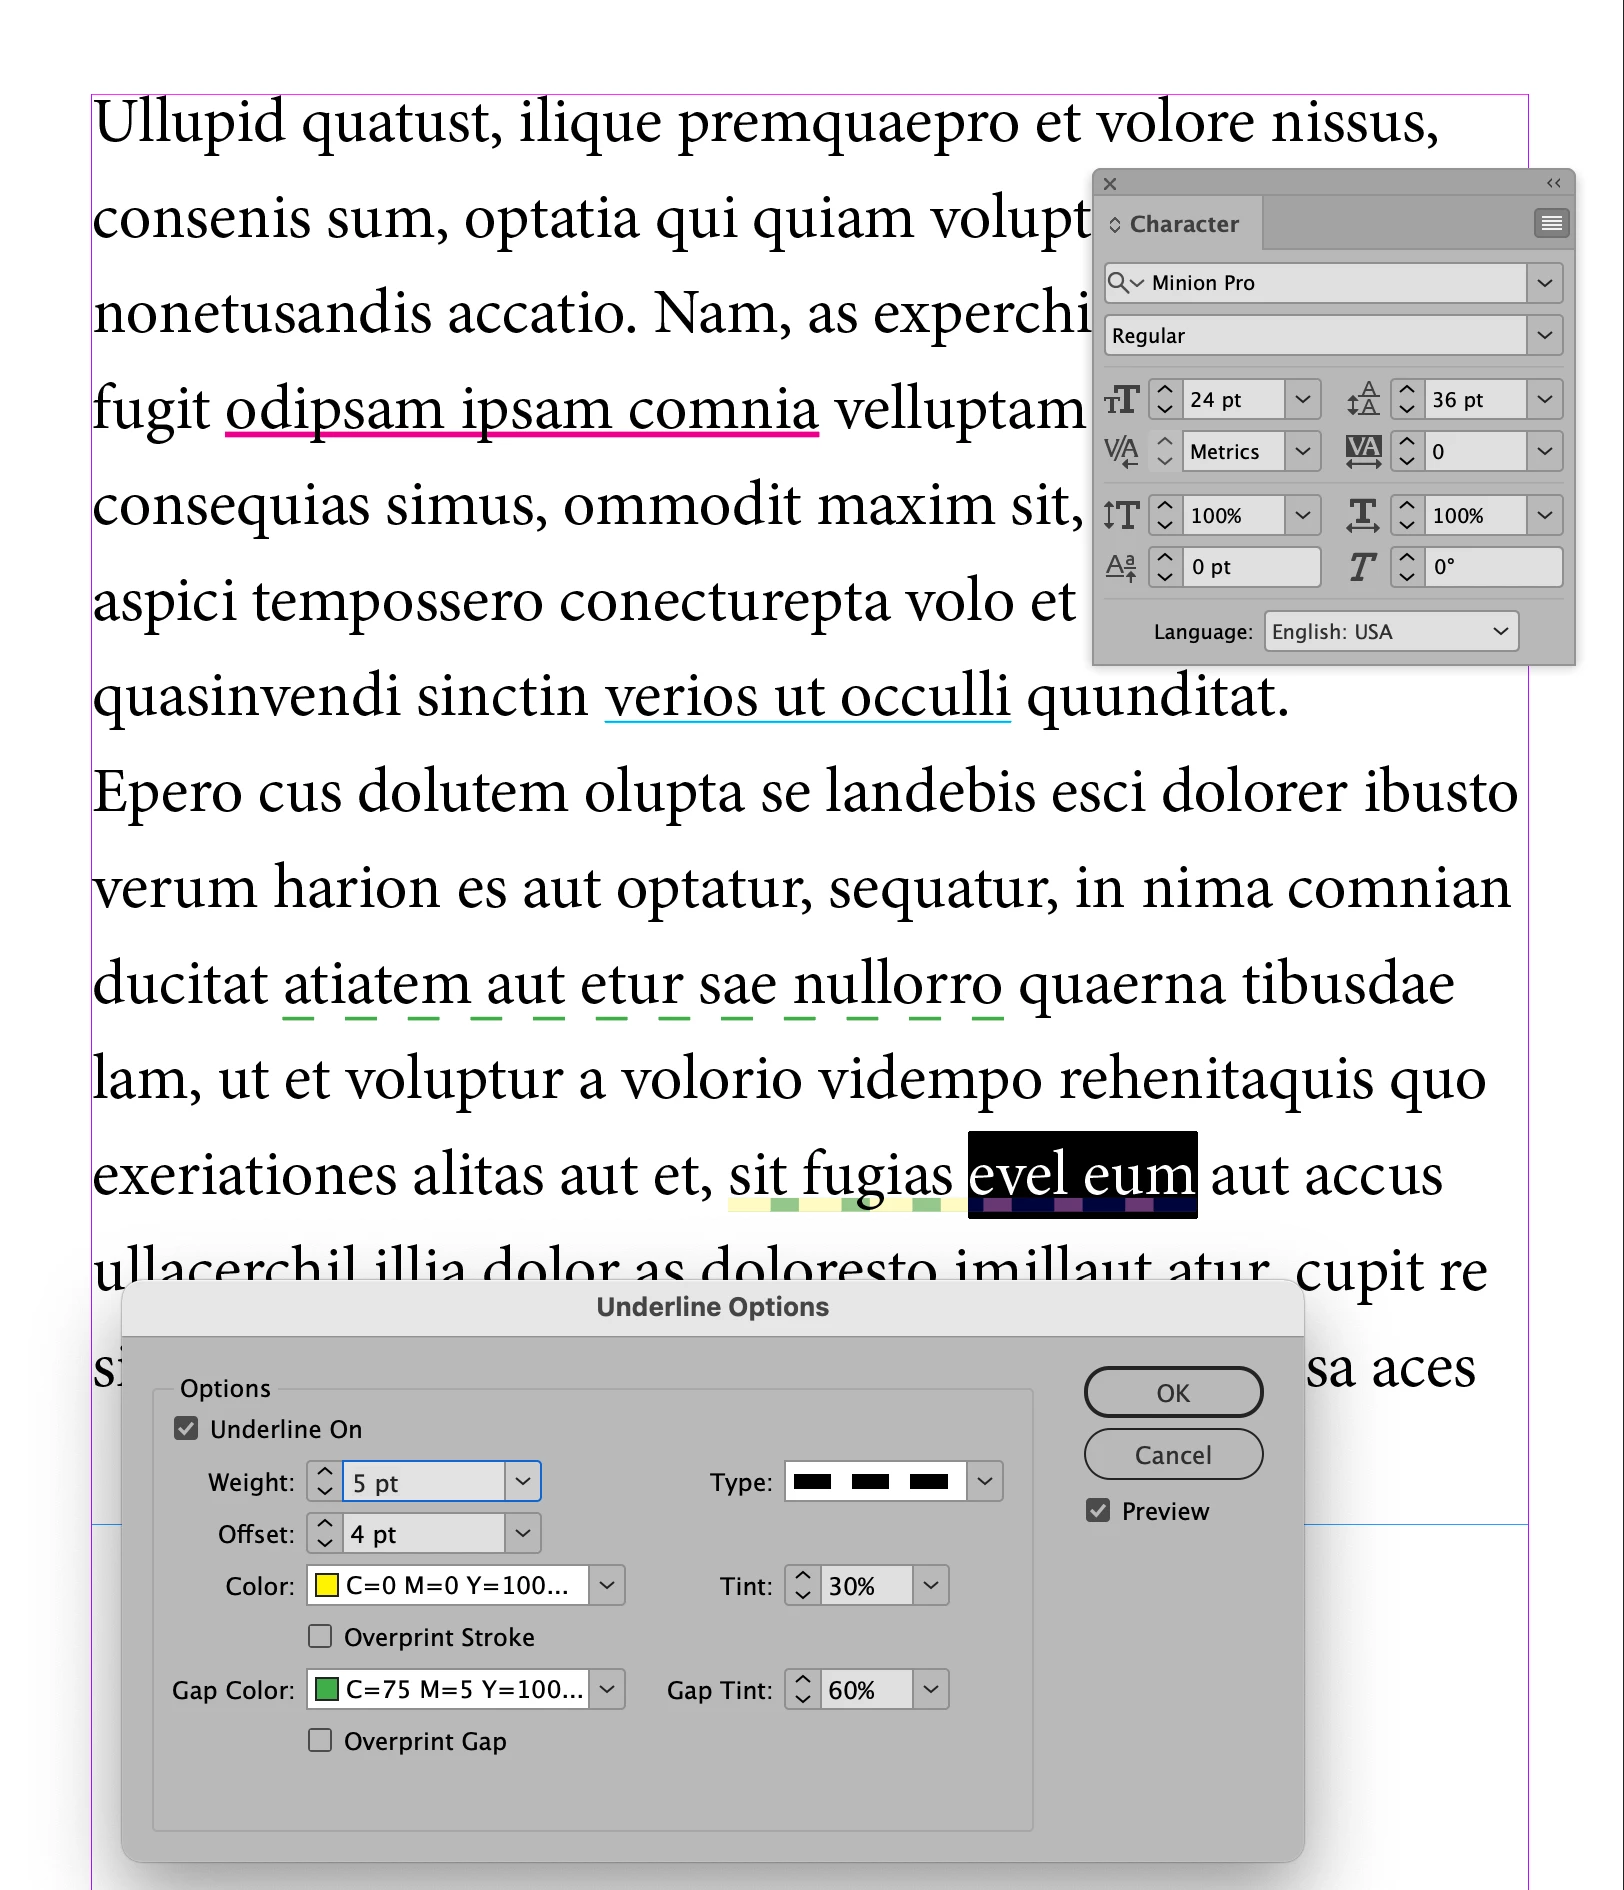Click the tracking icon
This screenshot has height=1890, width=1624.
coord(1364,452)
